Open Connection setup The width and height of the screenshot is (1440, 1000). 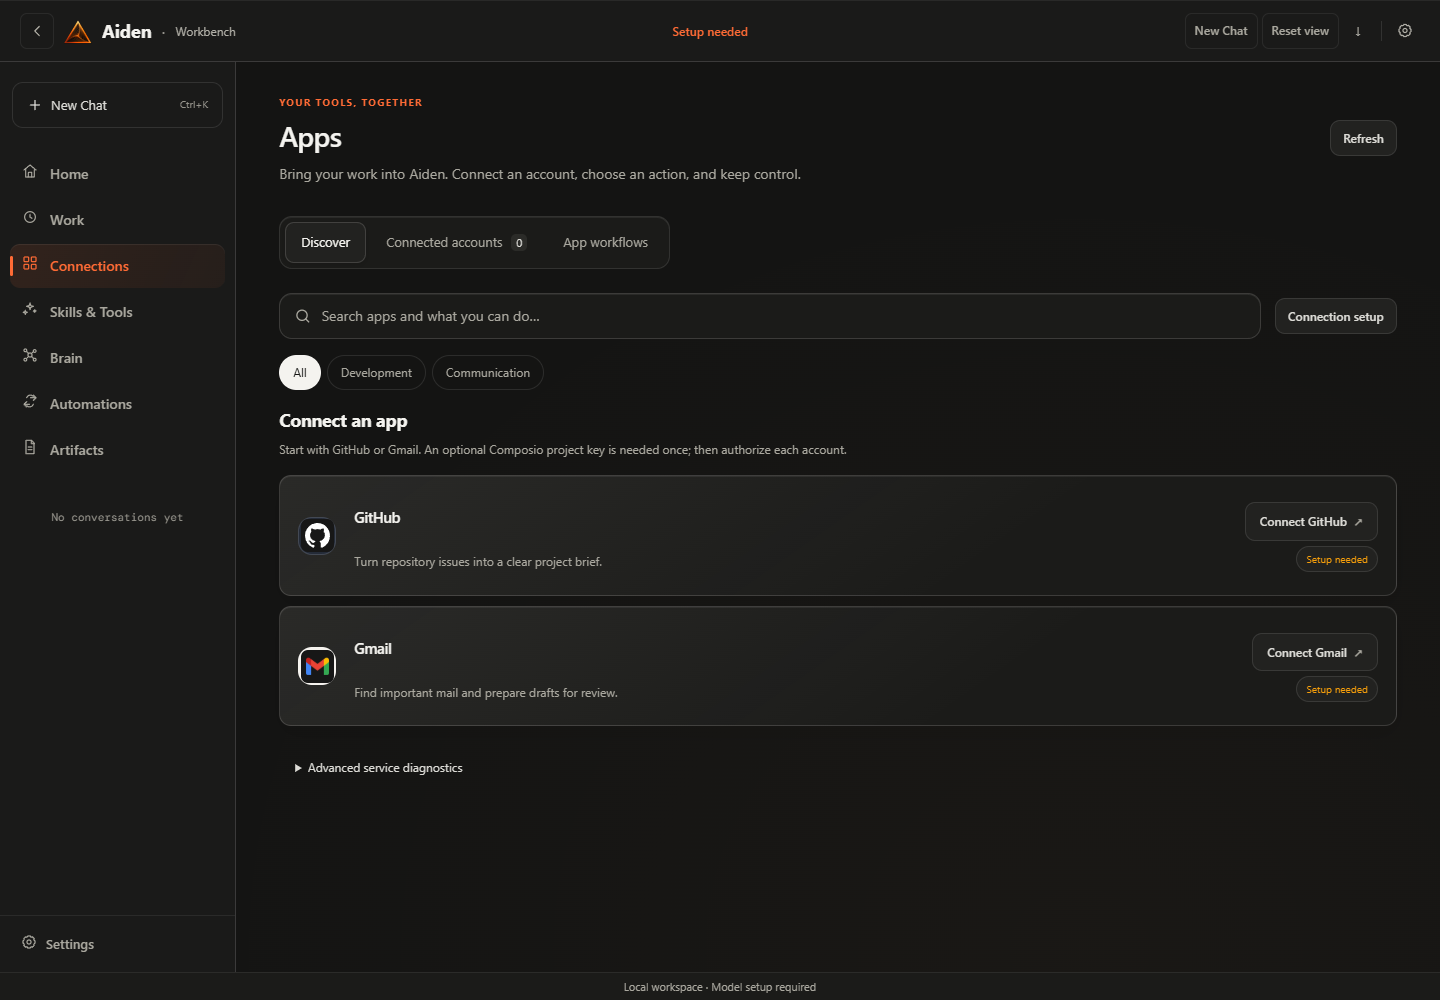point(1336,316)
